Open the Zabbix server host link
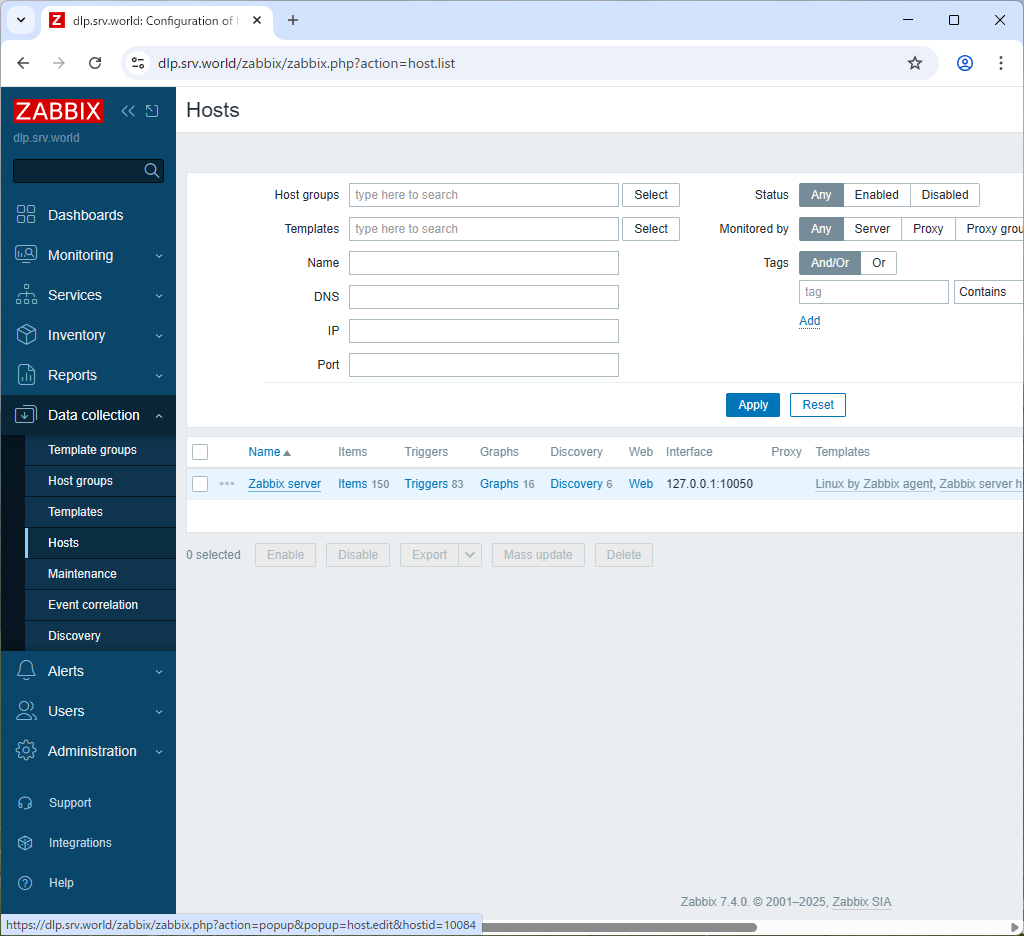This screenshot has width=1024, height=936. pos(283,483)
